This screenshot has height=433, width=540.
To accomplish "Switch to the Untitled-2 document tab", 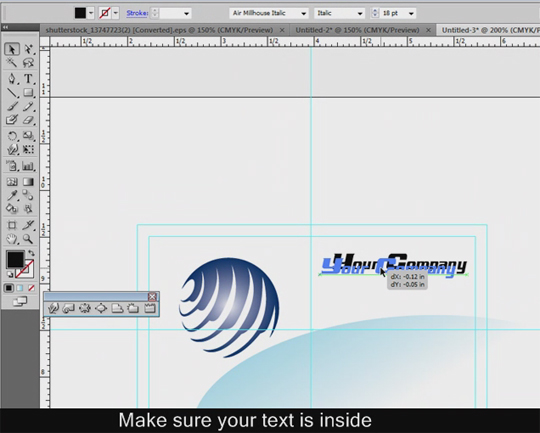I will click(357, 30).
